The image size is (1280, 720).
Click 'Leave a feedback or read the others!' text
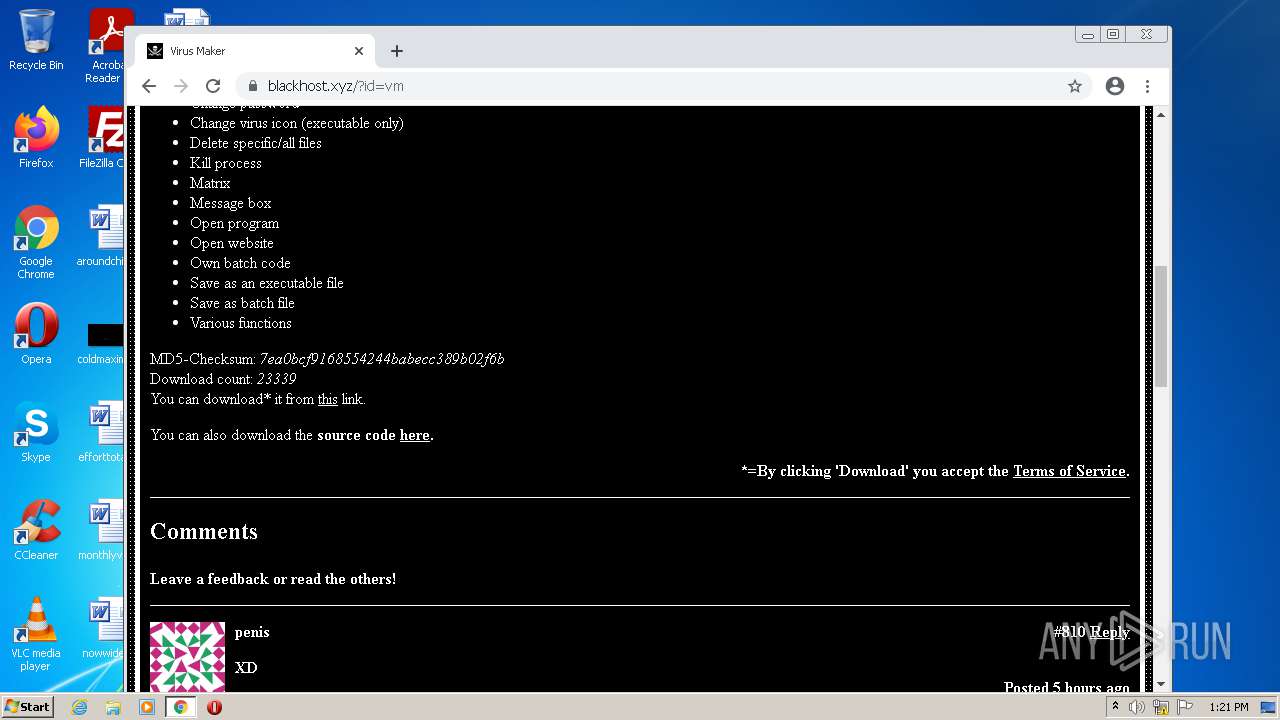[x=273, y=579]
